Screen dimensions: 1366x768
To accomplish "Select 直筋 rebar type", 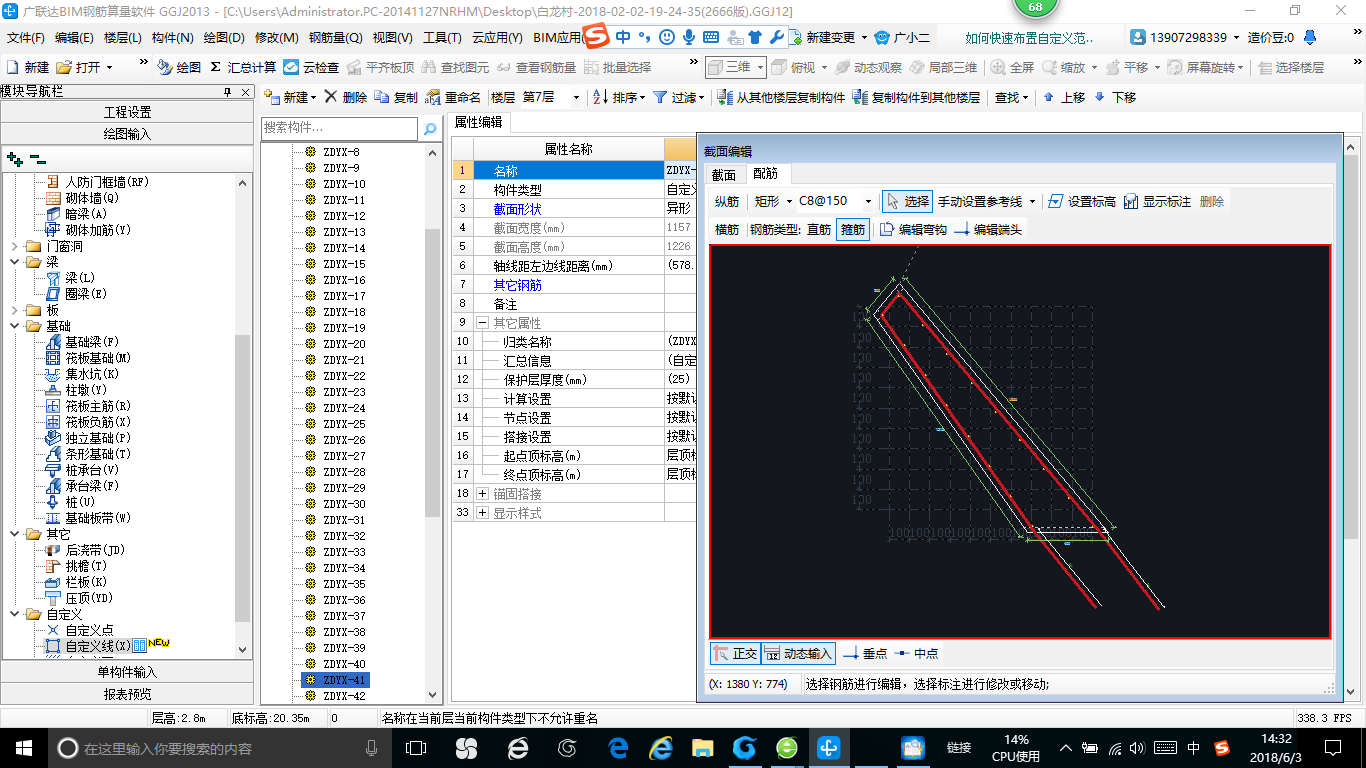I will point(819,229).
